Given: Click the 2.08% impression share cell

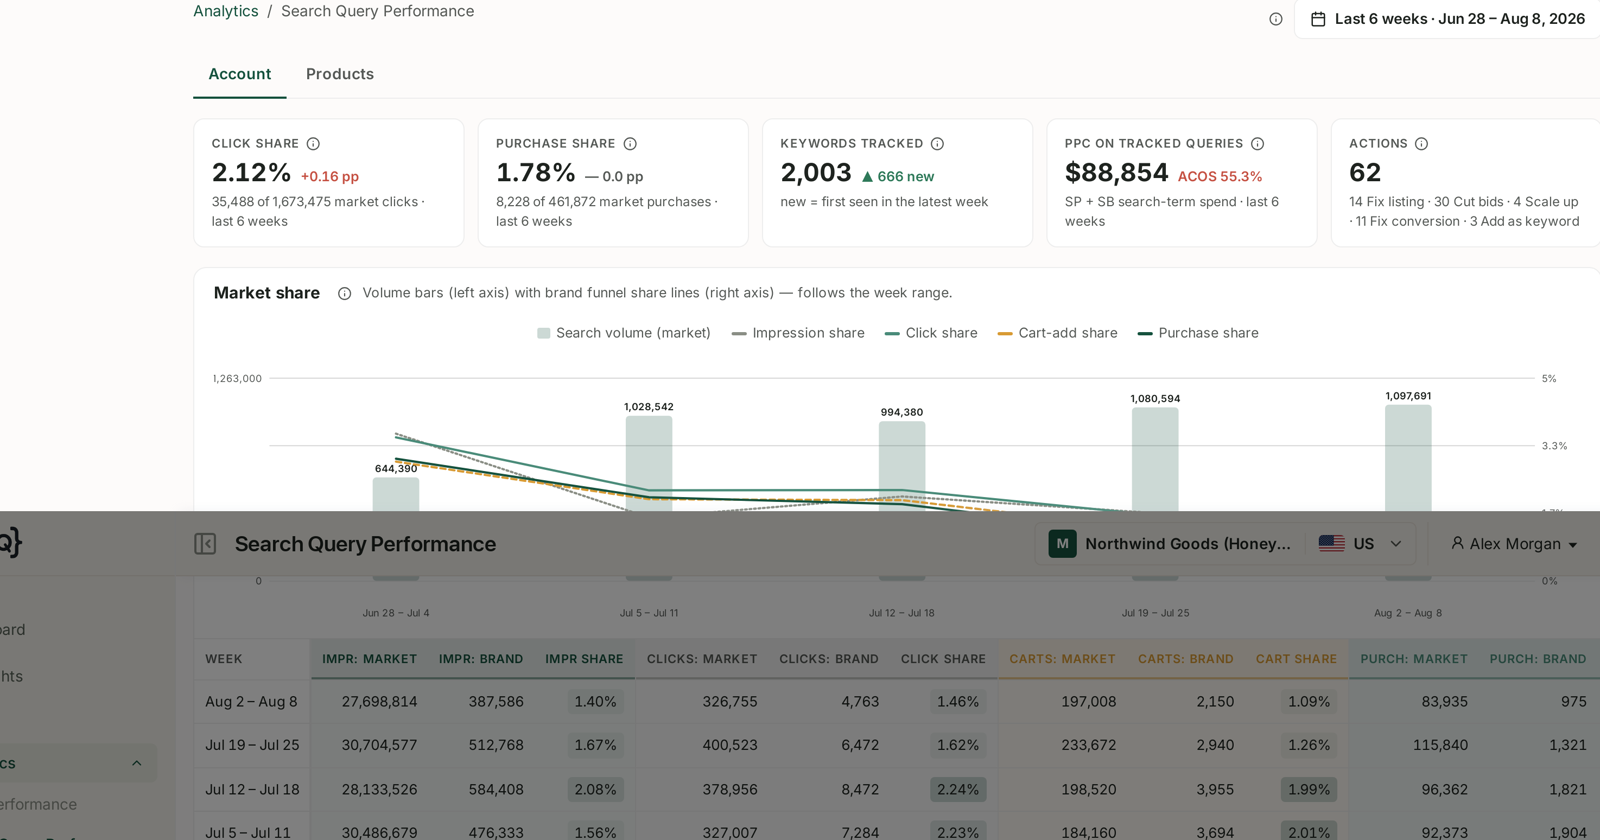Looking at the screenshot, I should point(595,789).
